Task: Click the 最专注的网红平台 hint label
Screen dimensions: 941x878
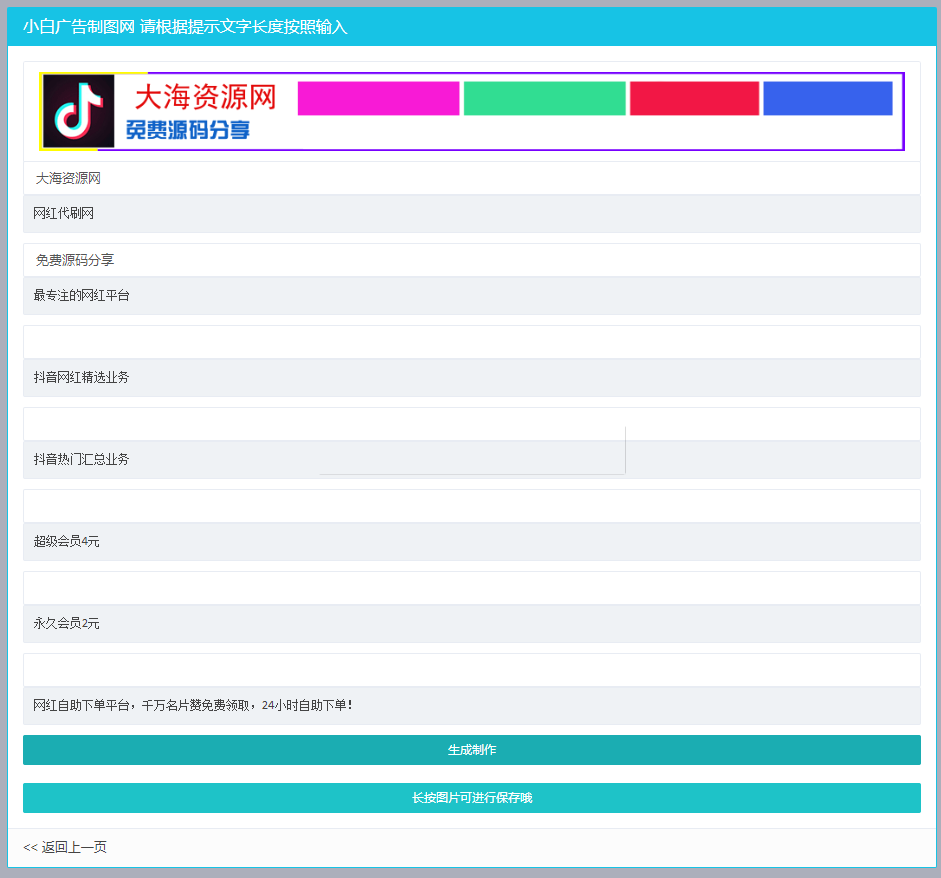Action: tap(81, 295)
